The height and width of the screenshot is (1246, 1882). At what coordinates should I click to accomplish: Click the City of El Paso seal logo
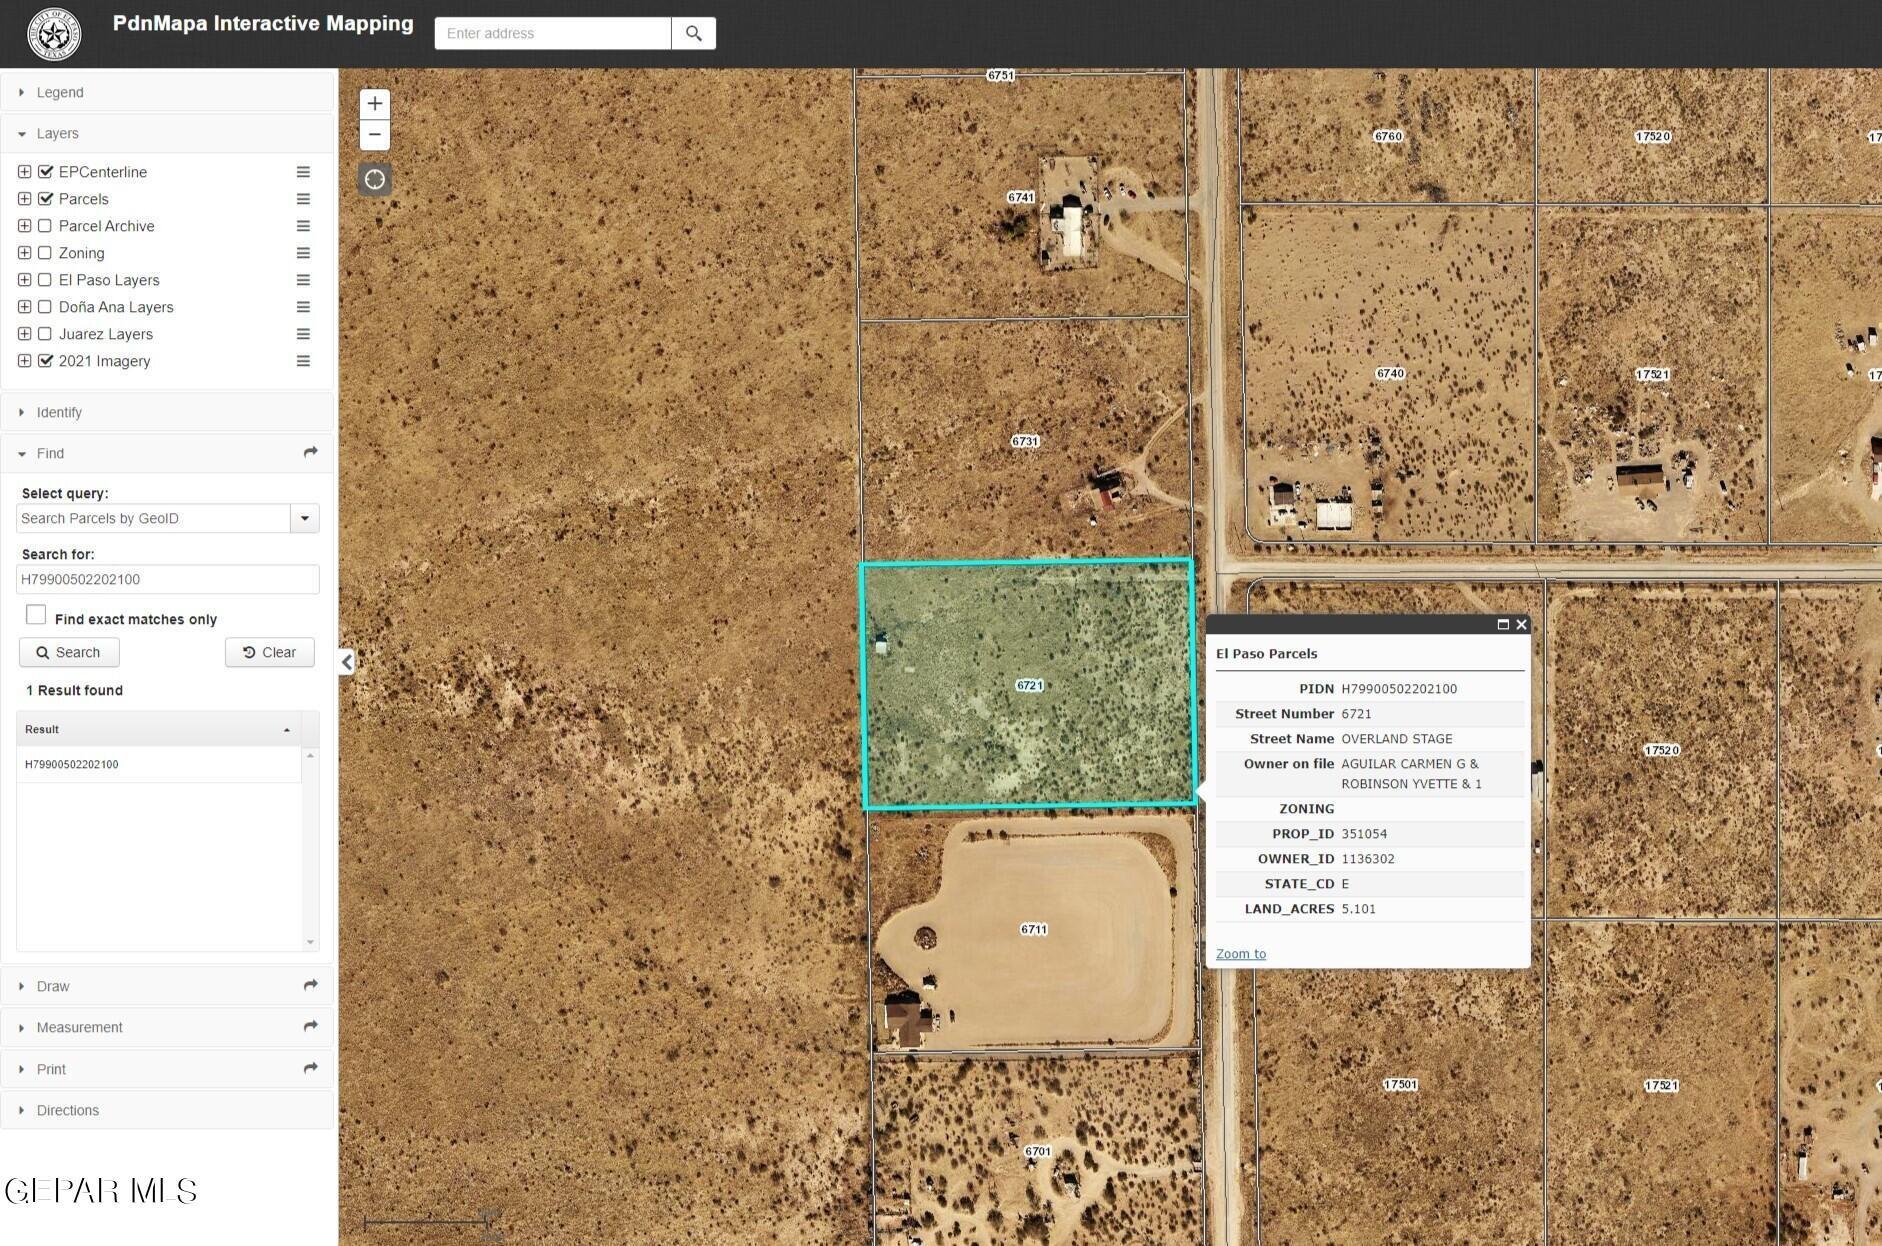[x=55, y=34]
